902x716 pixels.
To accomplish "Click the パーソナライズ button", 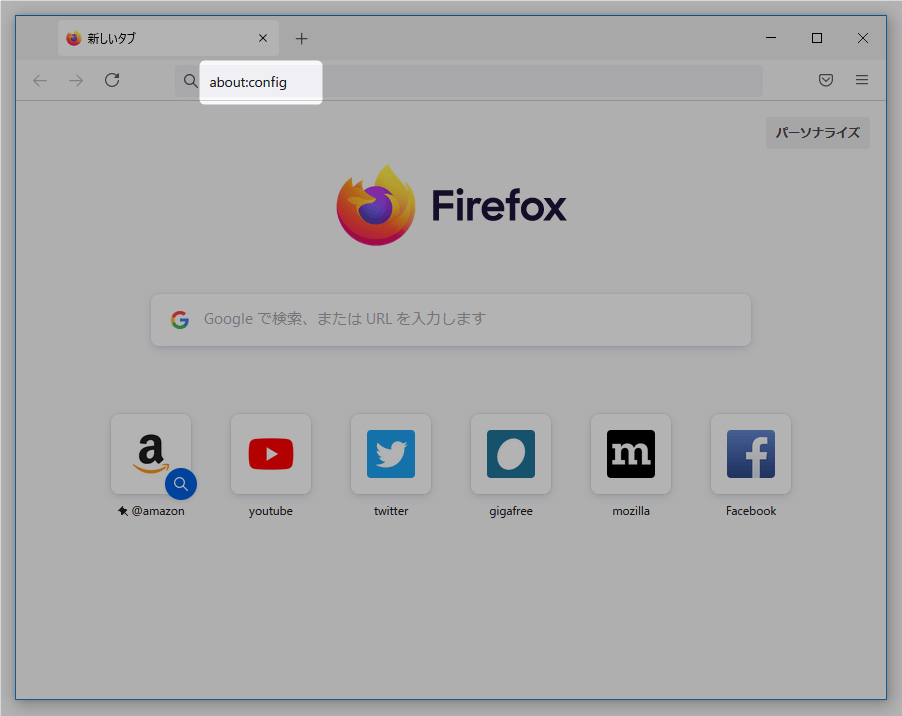I will (817, 133).
